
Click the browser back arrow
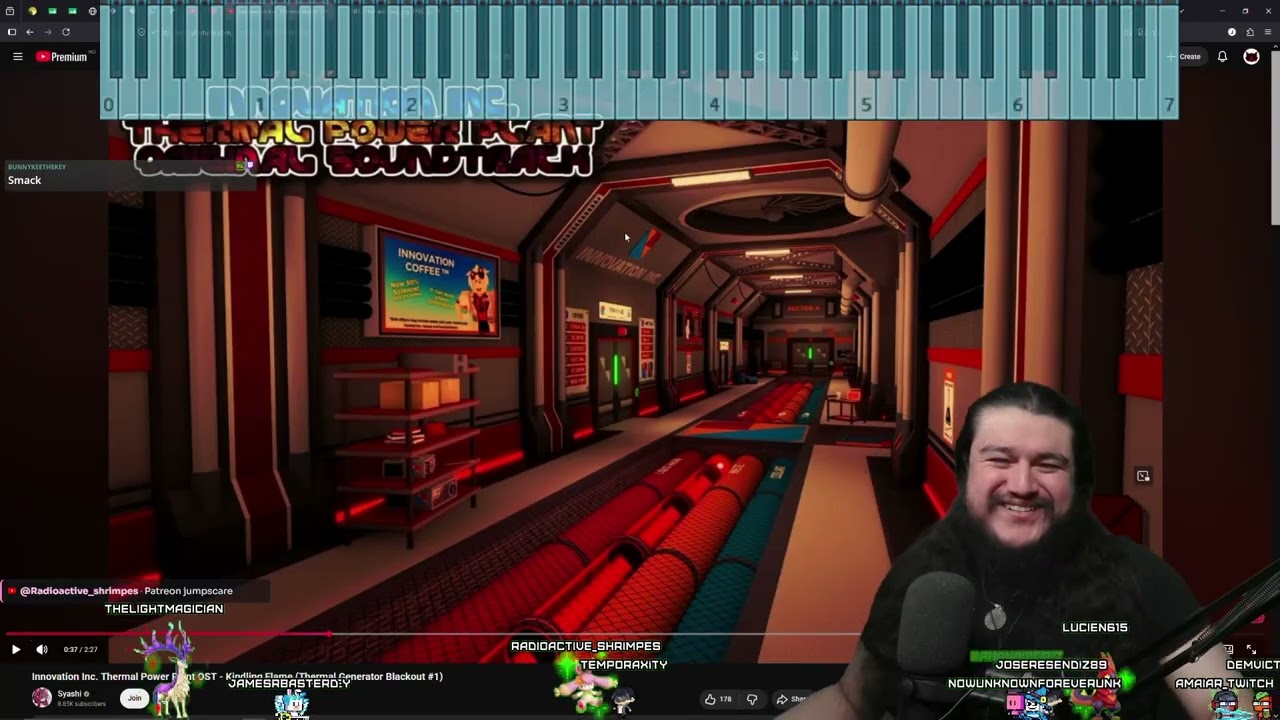[29, 32]
